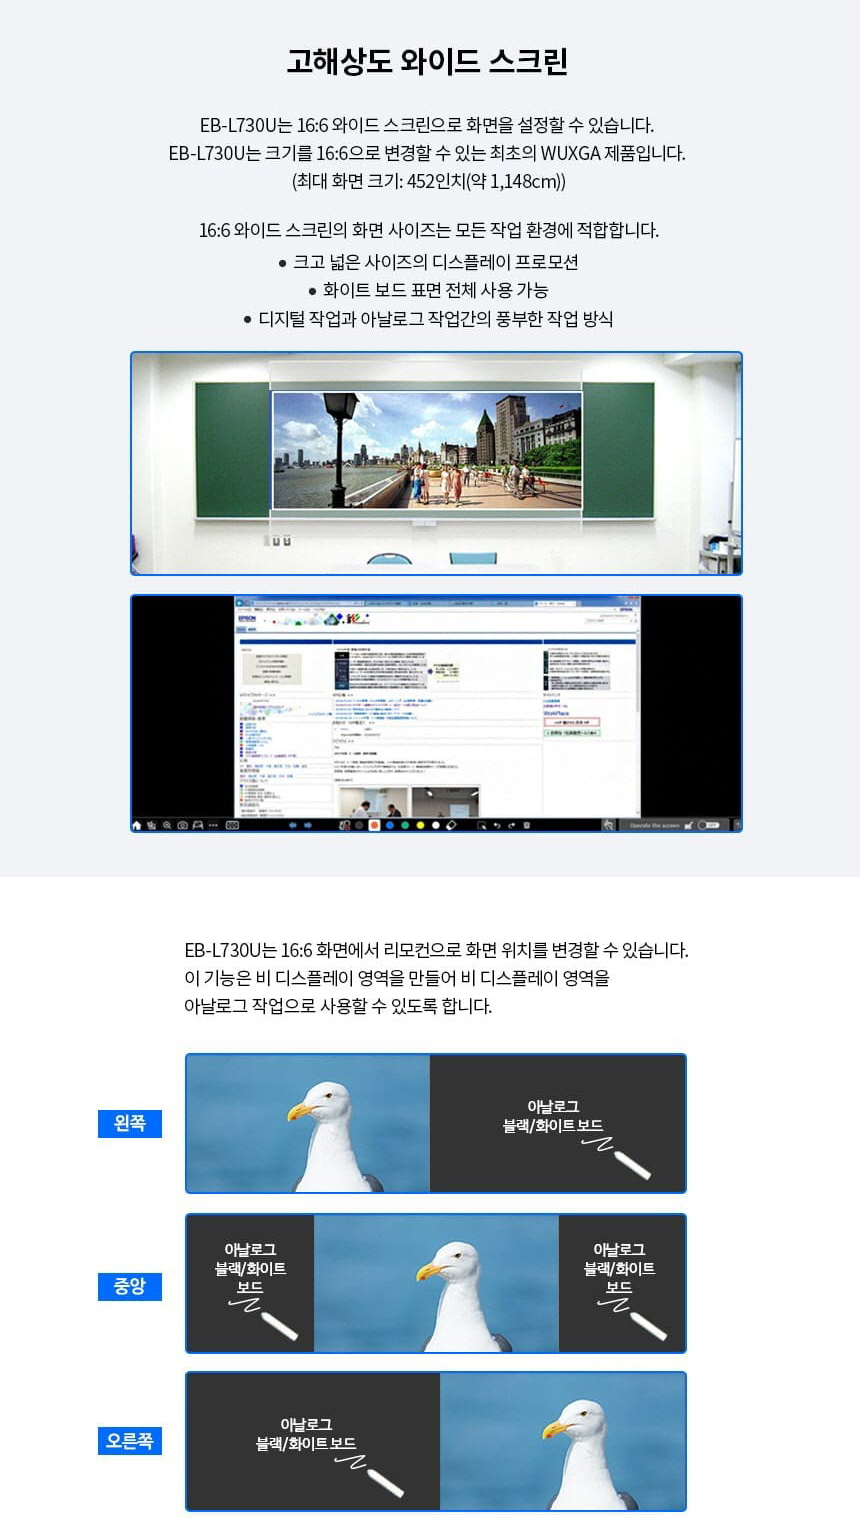
Task: Click the 오른쪽 position label
Action: click(x=130, y=1441)
